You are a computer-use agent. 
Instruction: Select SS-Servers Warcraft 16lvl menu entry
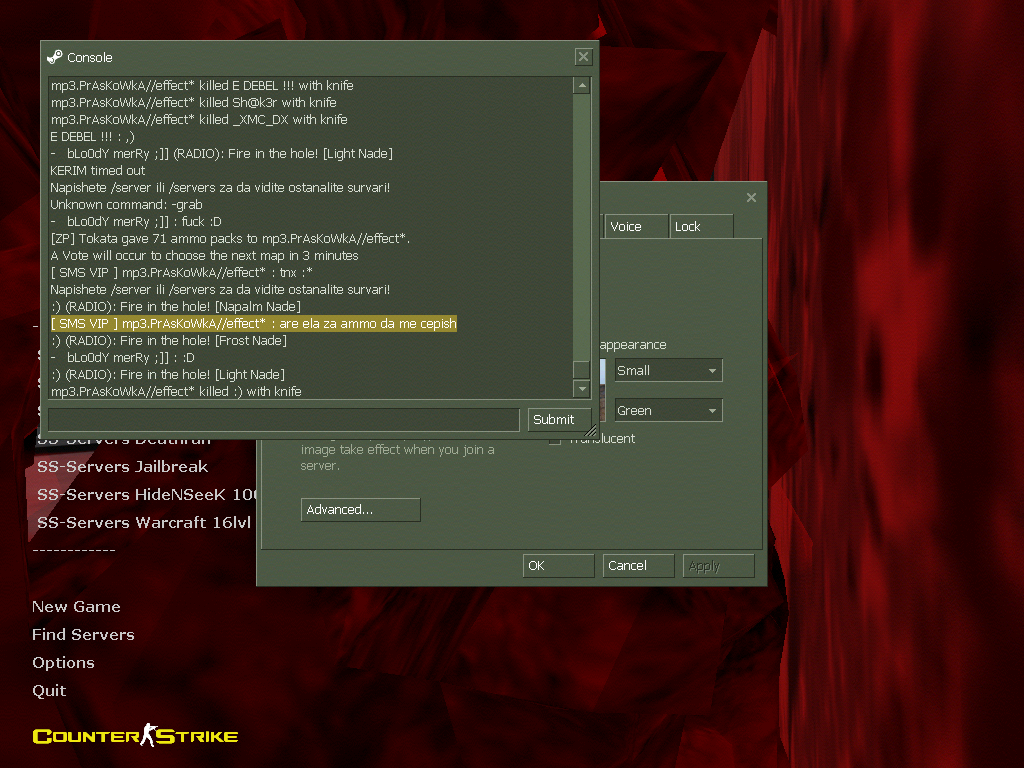pyautogui.click(x=144, y=522)
